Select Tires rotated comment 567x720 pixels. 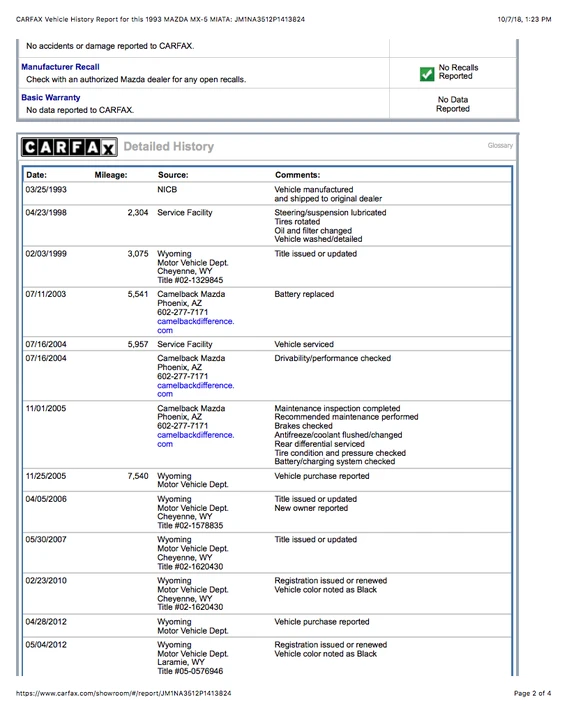point(297,222)
